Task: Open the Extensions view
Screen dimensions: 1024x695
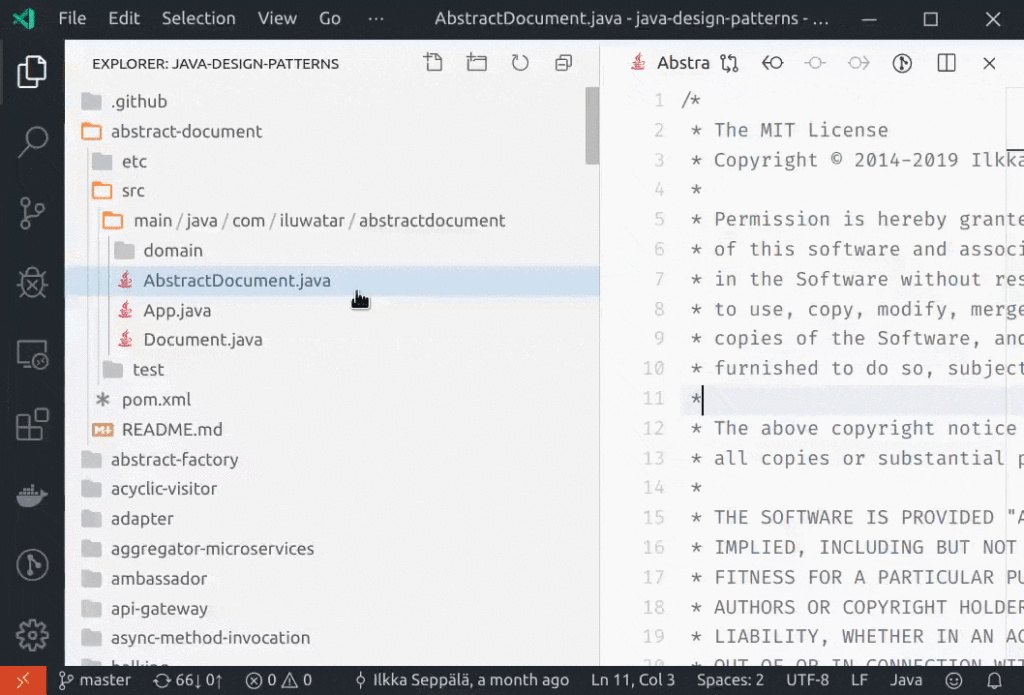Action: click(32, 424)
